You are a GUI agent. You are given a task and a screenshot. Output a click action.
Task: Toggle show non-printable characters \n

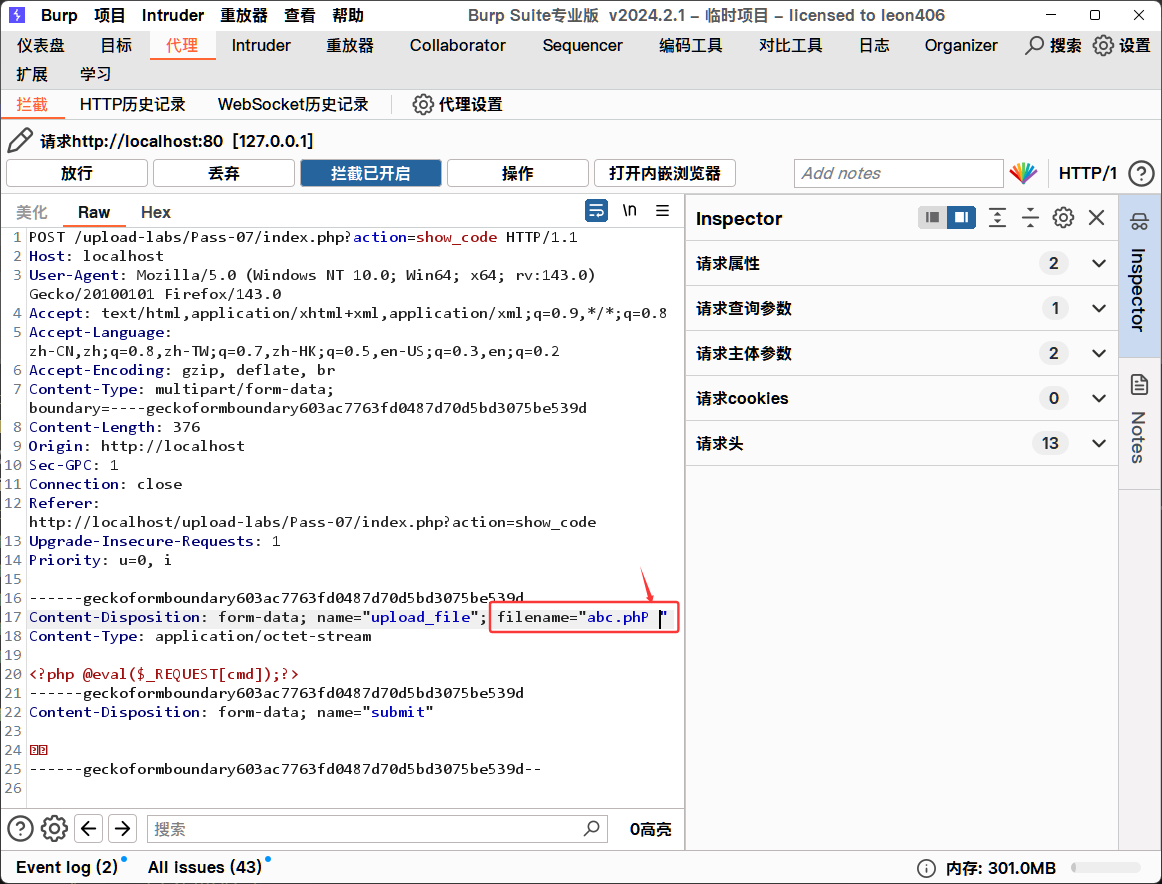click(629, 210)
